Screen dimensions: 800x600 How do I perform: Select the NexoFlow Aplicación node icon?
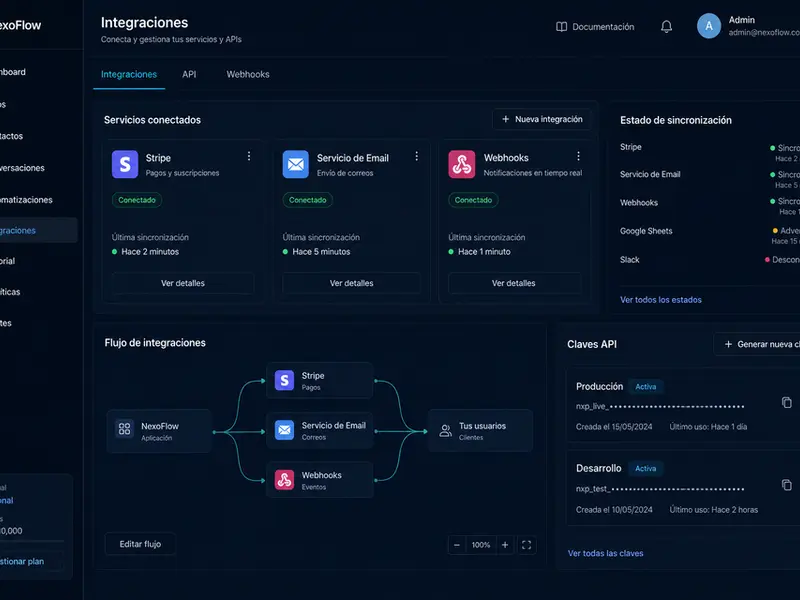coord(124,429)
